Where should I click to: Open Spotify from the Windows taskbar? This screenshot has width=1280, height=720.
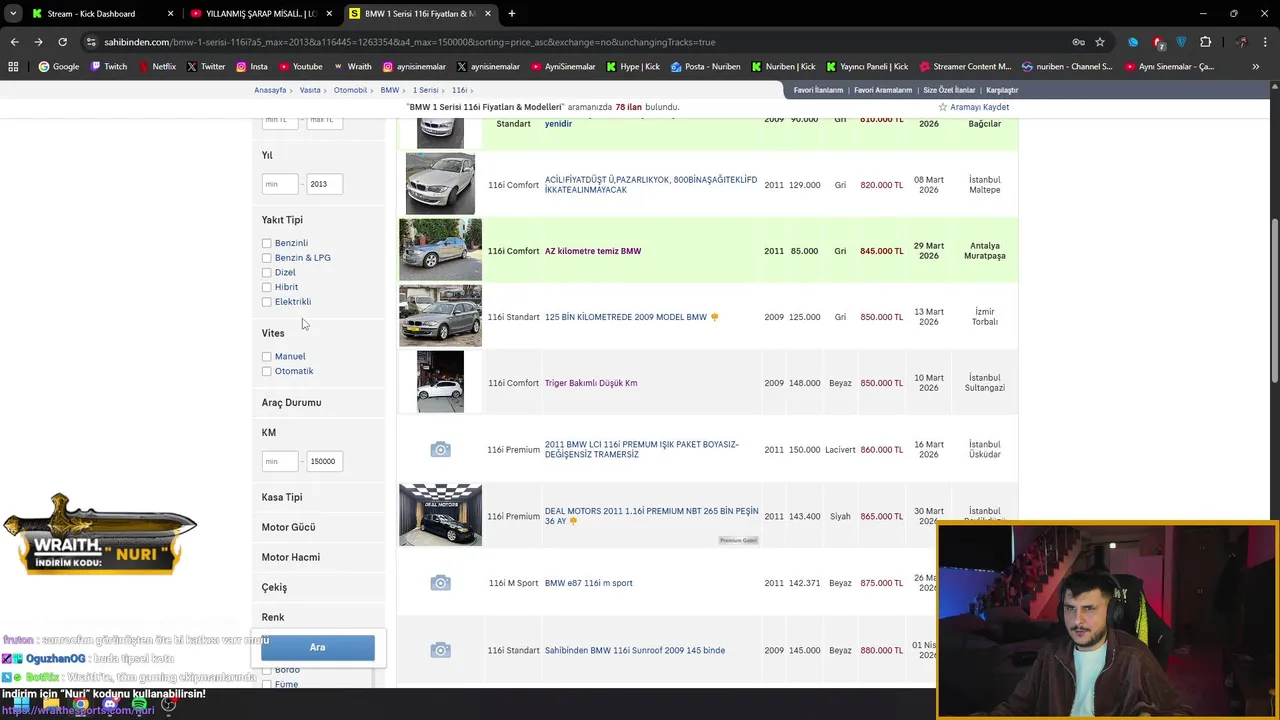(139, 705)
